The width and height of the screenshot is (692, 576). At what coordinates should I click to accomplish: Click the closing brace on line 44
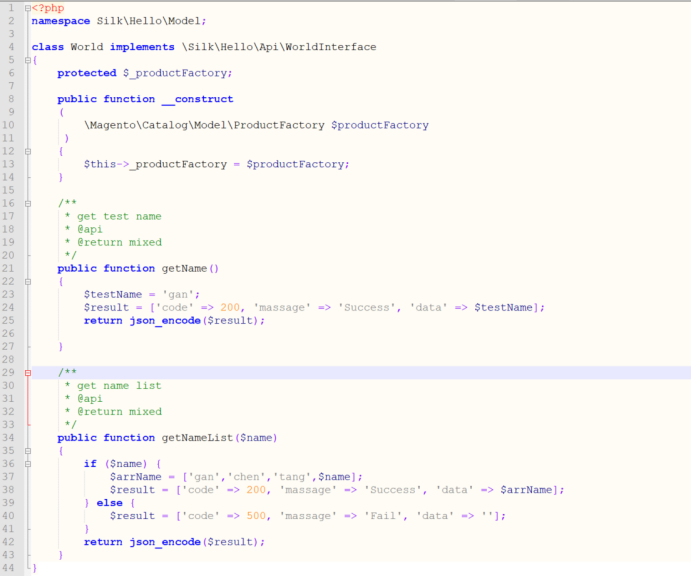click(35, 568)
